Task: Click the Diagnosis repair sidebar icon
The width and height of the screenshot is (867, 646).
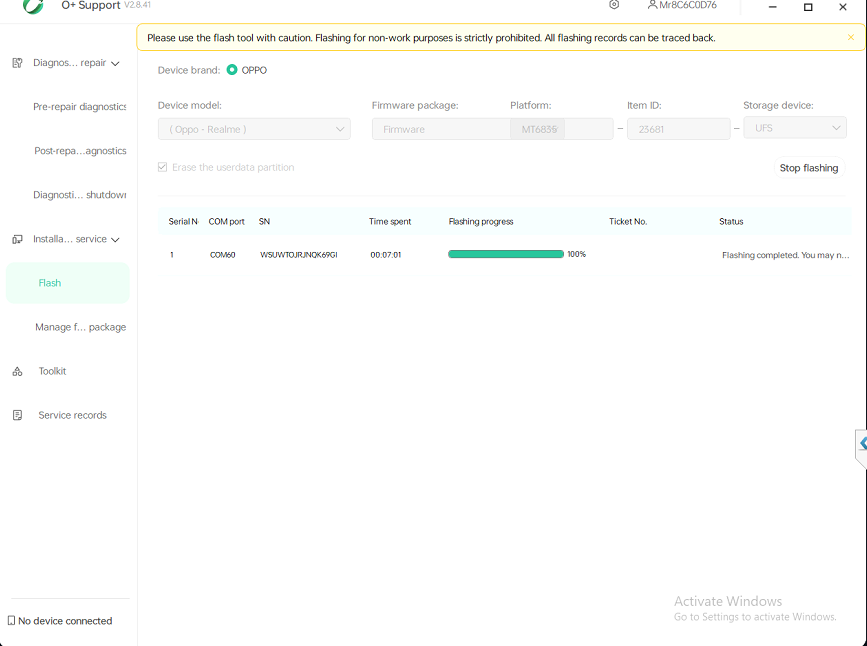Action: [17, 63]
